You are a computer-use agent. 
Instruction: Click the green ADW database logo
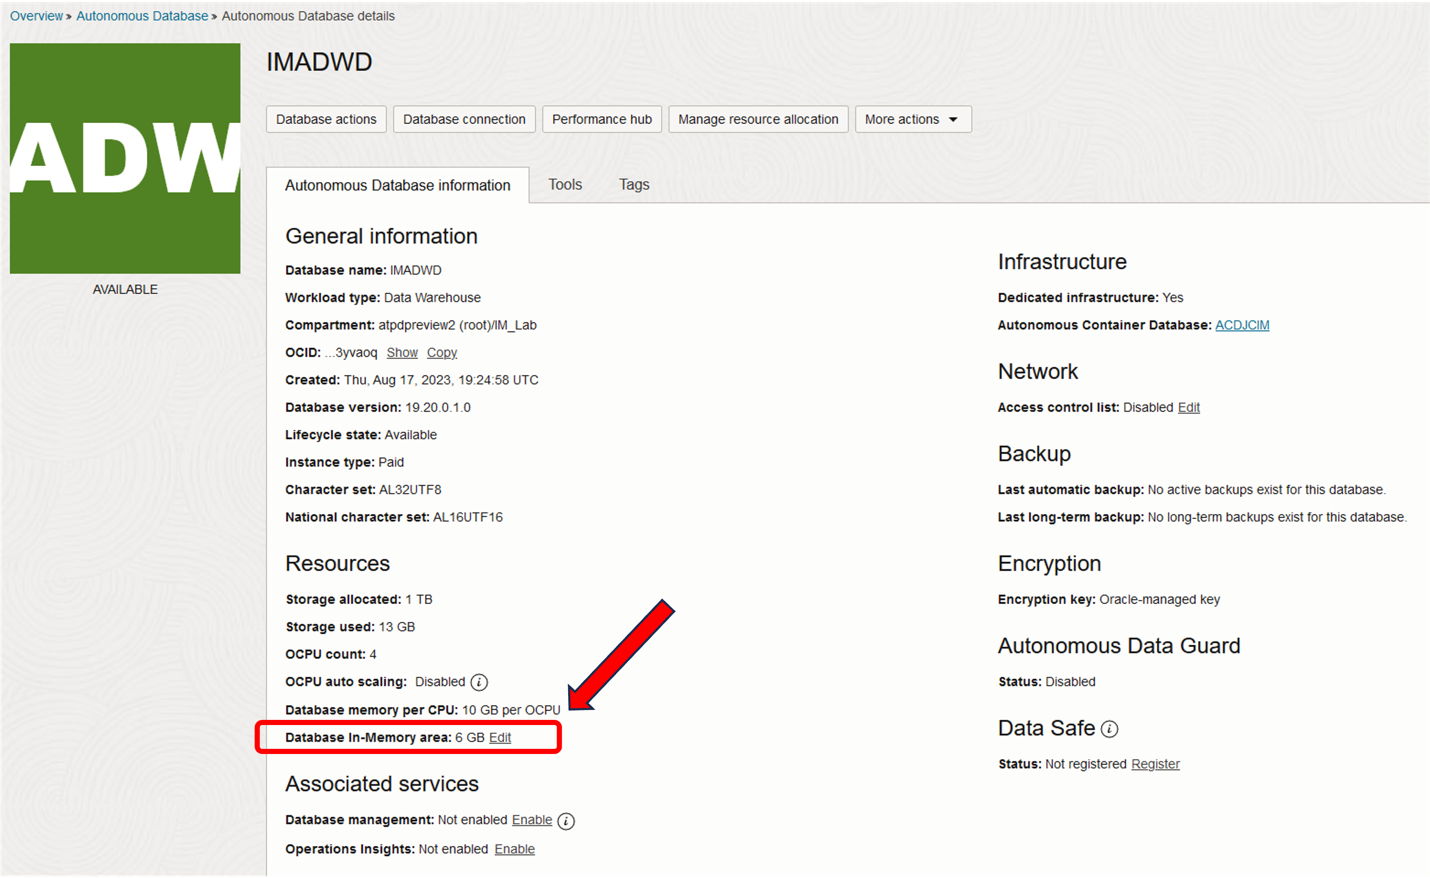click(125, 158)
